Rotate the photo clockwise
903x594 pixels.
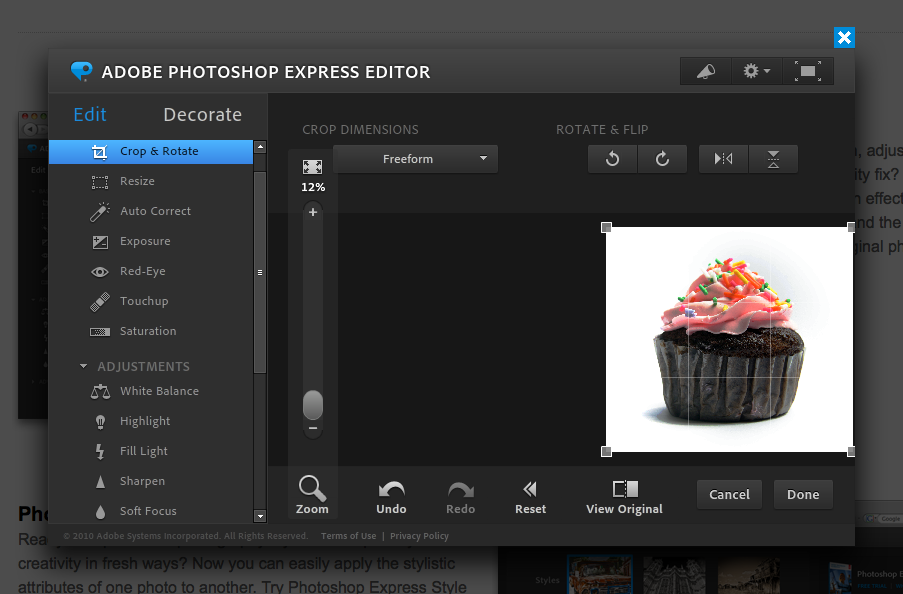[662, 159]
